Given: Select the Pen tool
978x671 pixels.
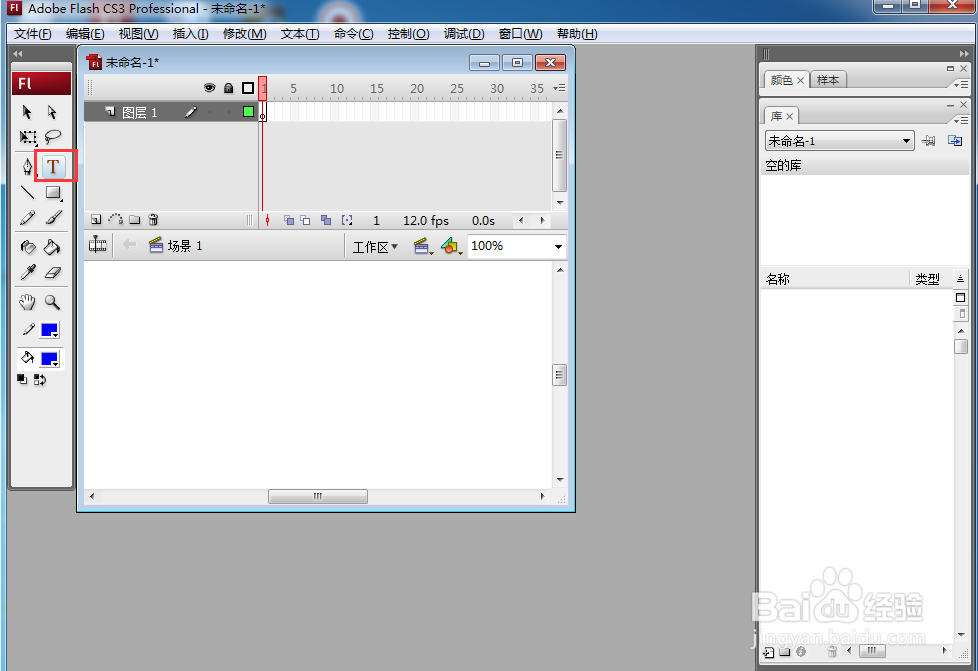Looking at the screenshot, I should [x=27, y=167].
